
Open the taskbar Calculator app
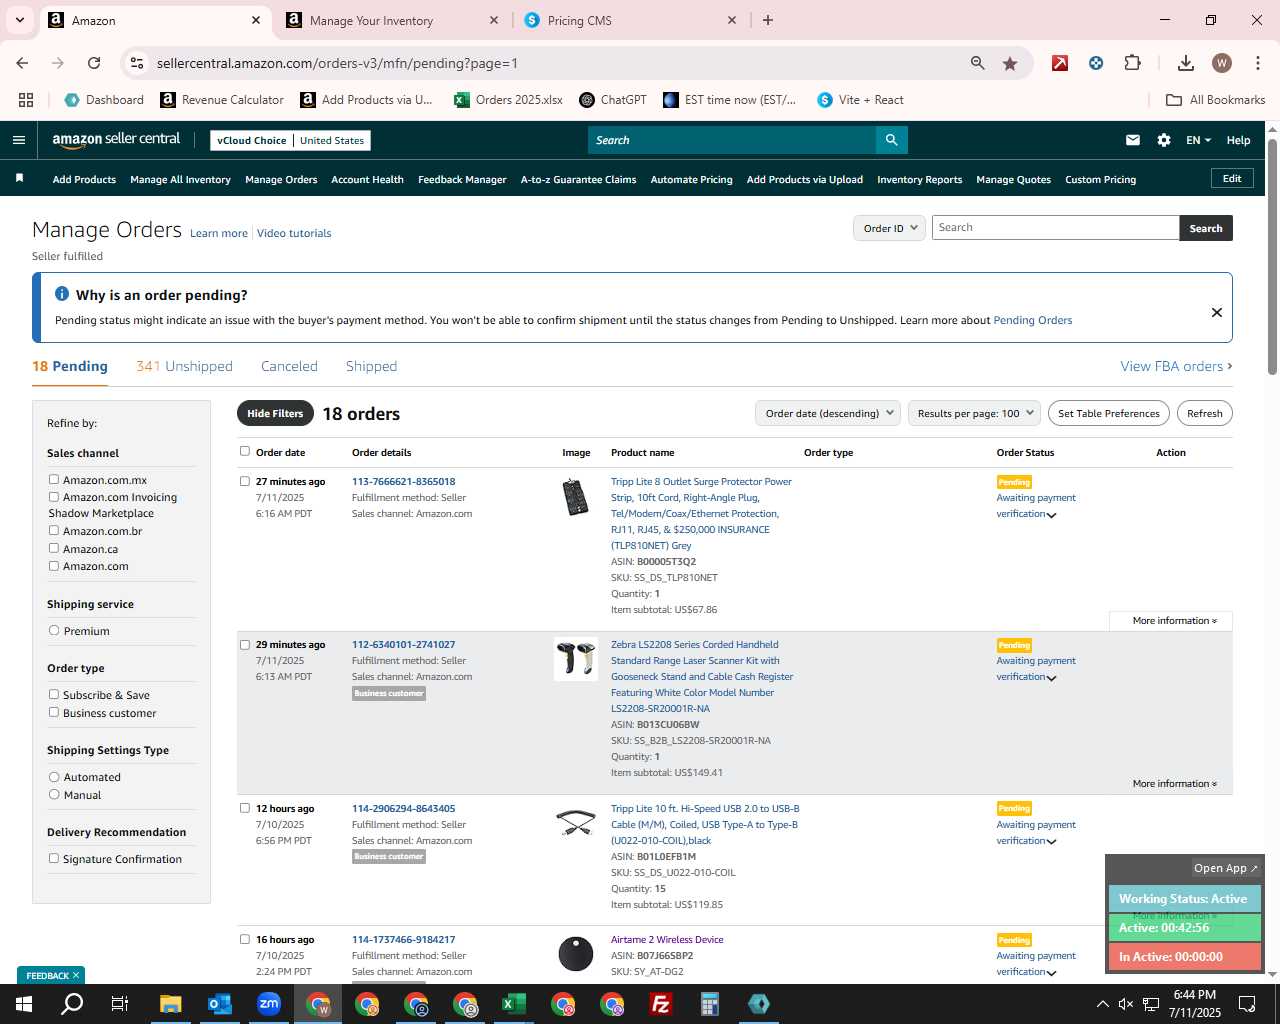coord(710,1004)
